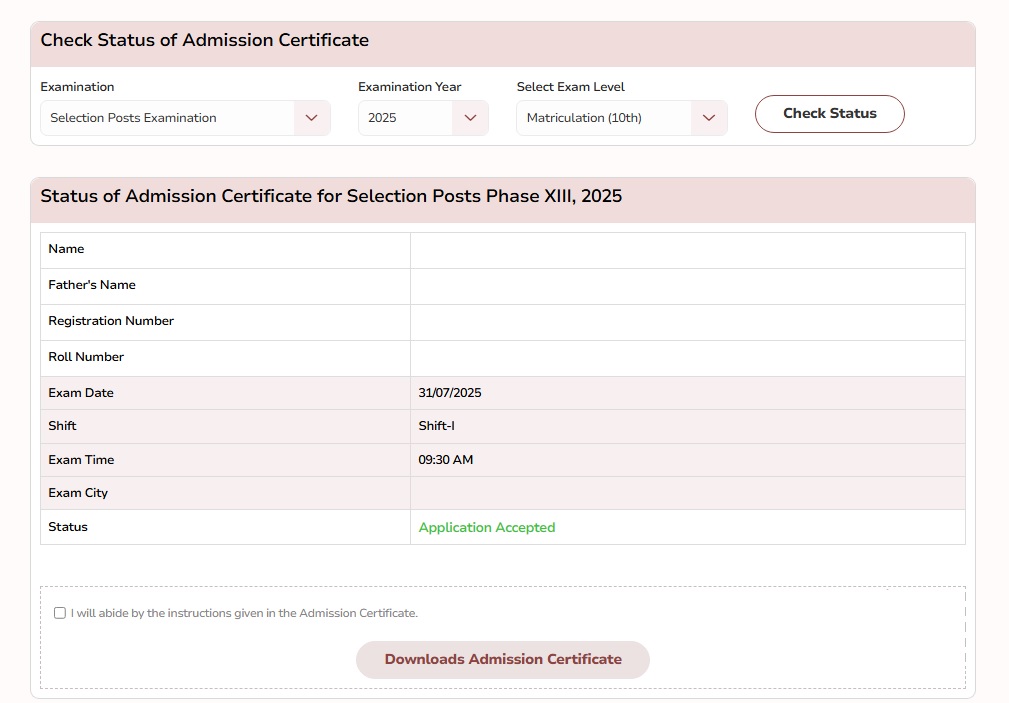This screenshot has width=1009, height=703.
Task: Click the chevron arrow beside year 2025
Action: click(470, 118)
